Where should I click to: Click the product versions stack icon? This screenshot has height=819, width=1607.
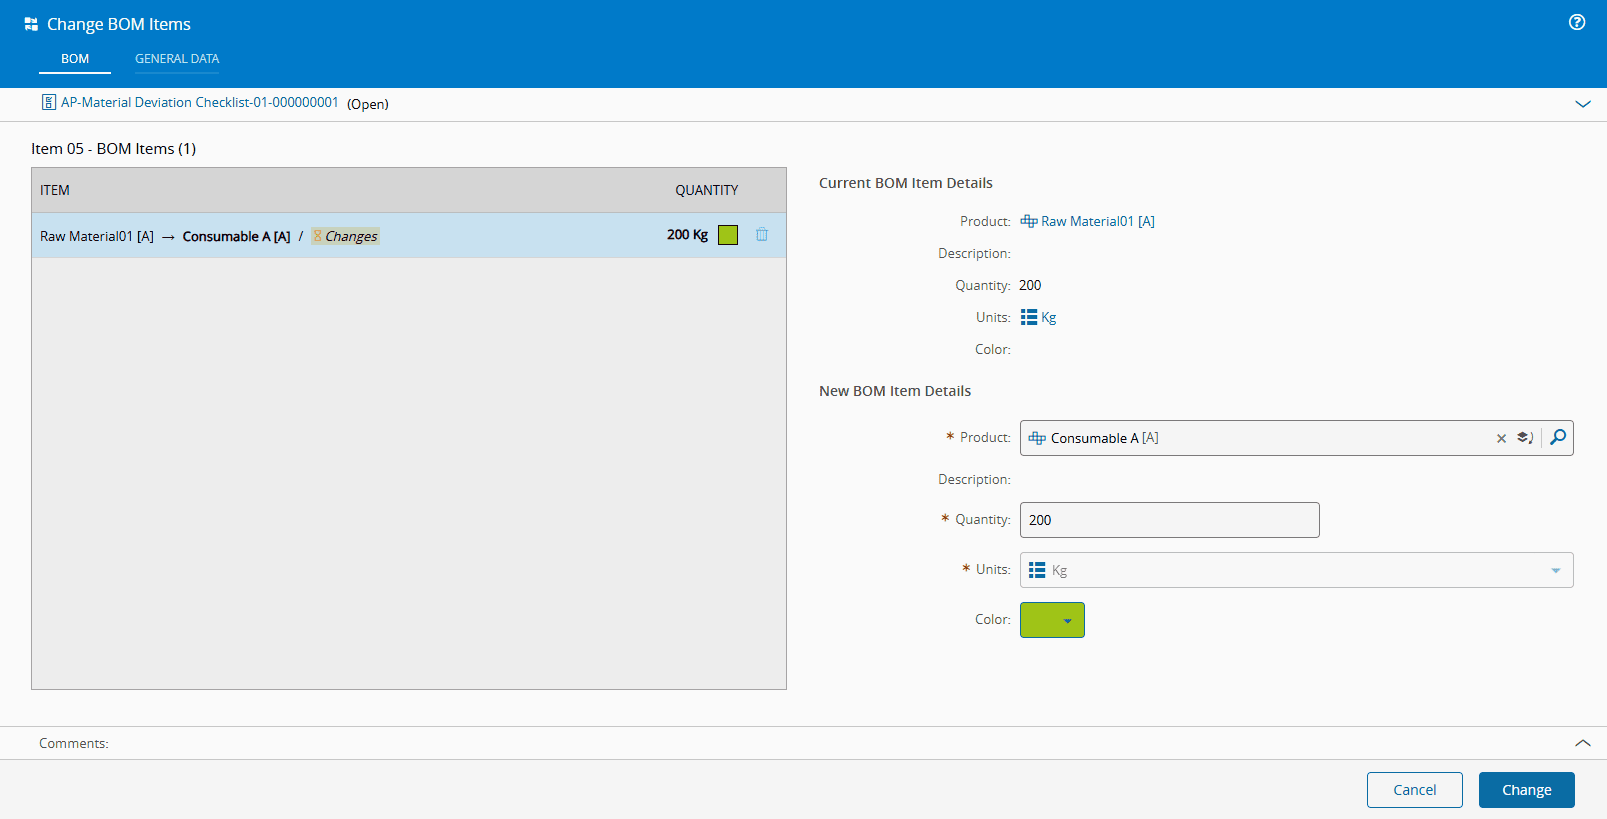1525,438
